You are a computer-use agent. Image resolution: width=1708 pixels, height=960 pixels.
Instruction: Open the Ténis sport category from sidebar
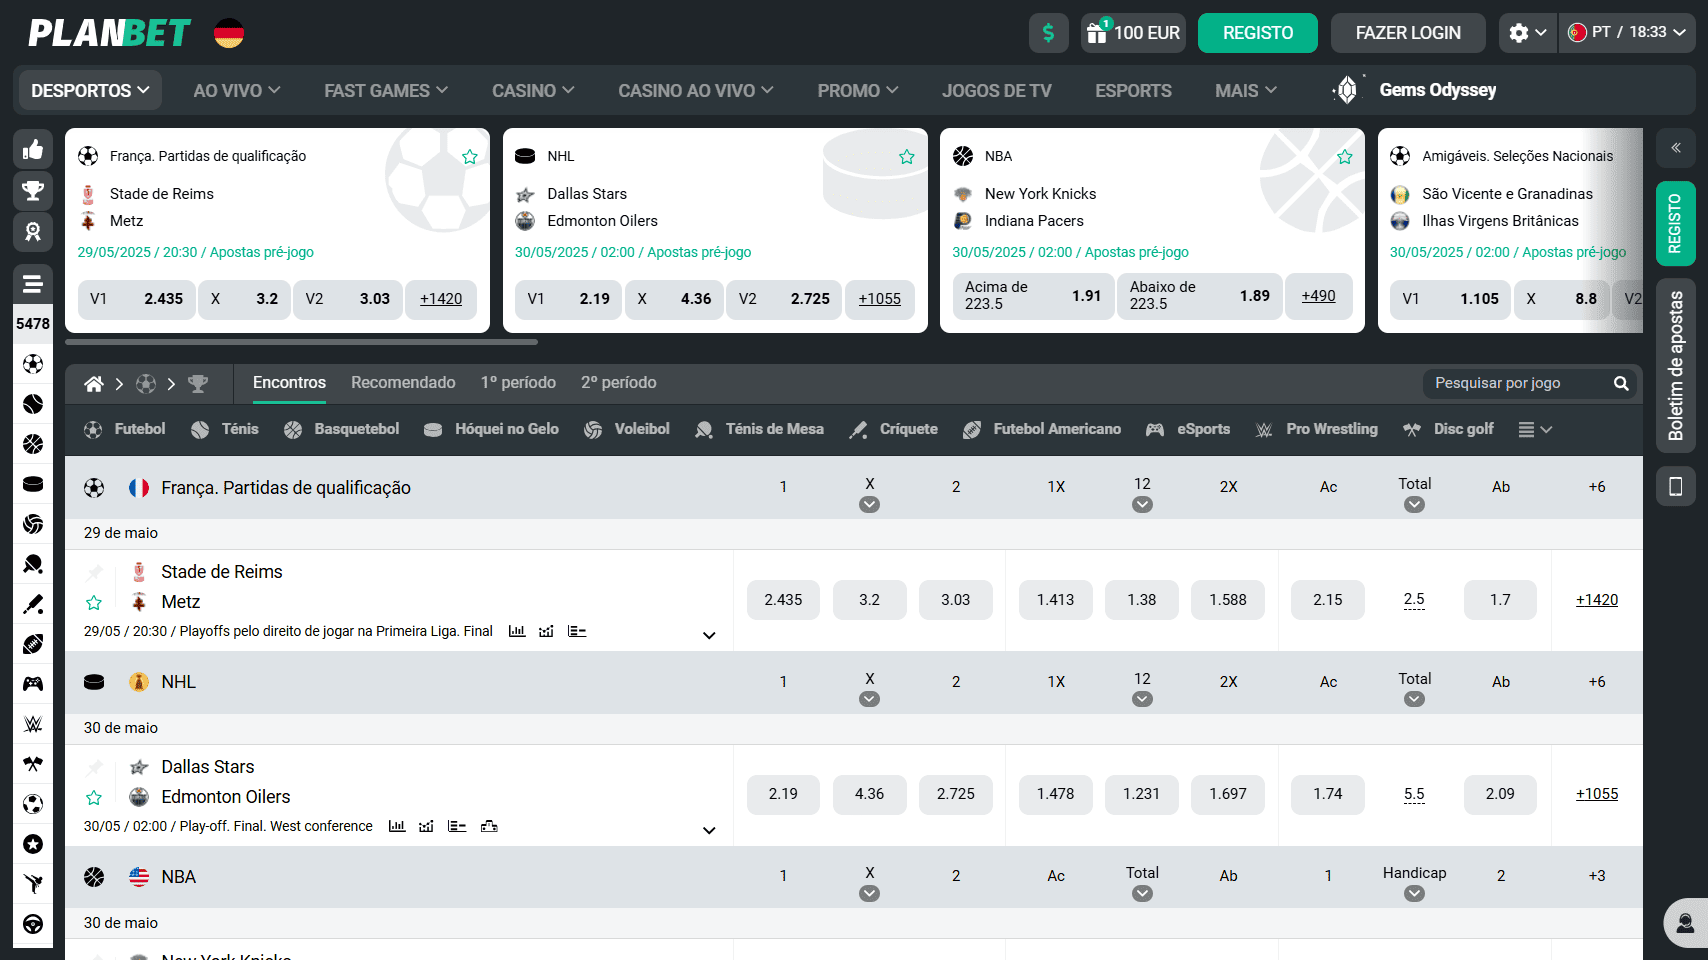point(33,404)
